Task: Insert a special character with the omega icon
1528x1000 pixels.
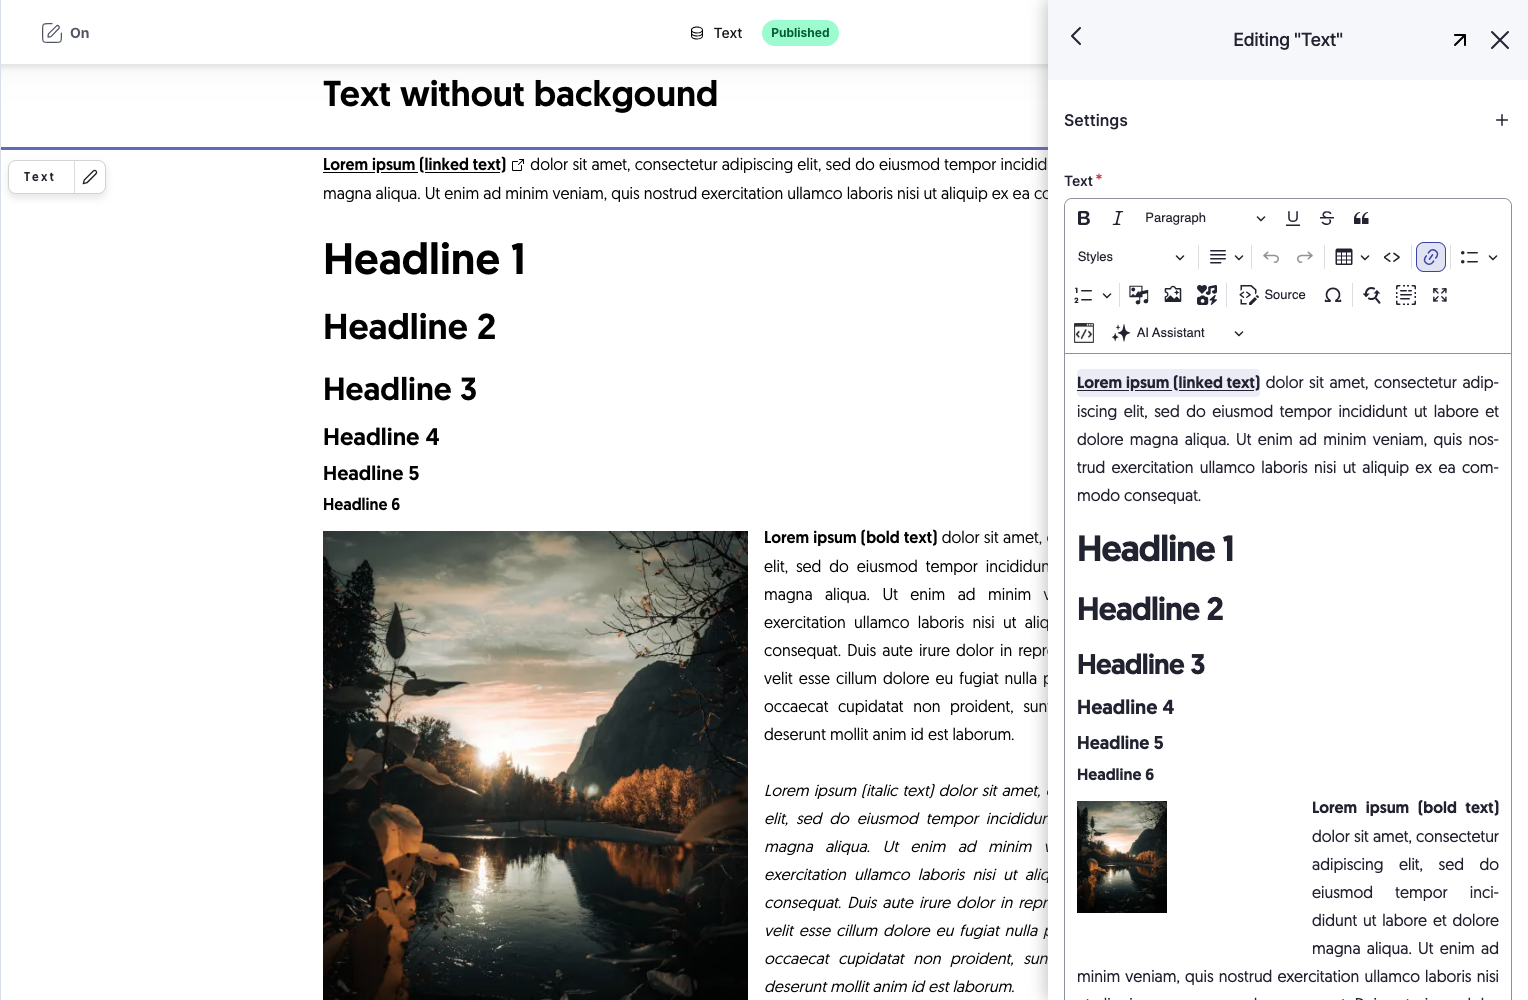Action: (x=1333, y=295)
